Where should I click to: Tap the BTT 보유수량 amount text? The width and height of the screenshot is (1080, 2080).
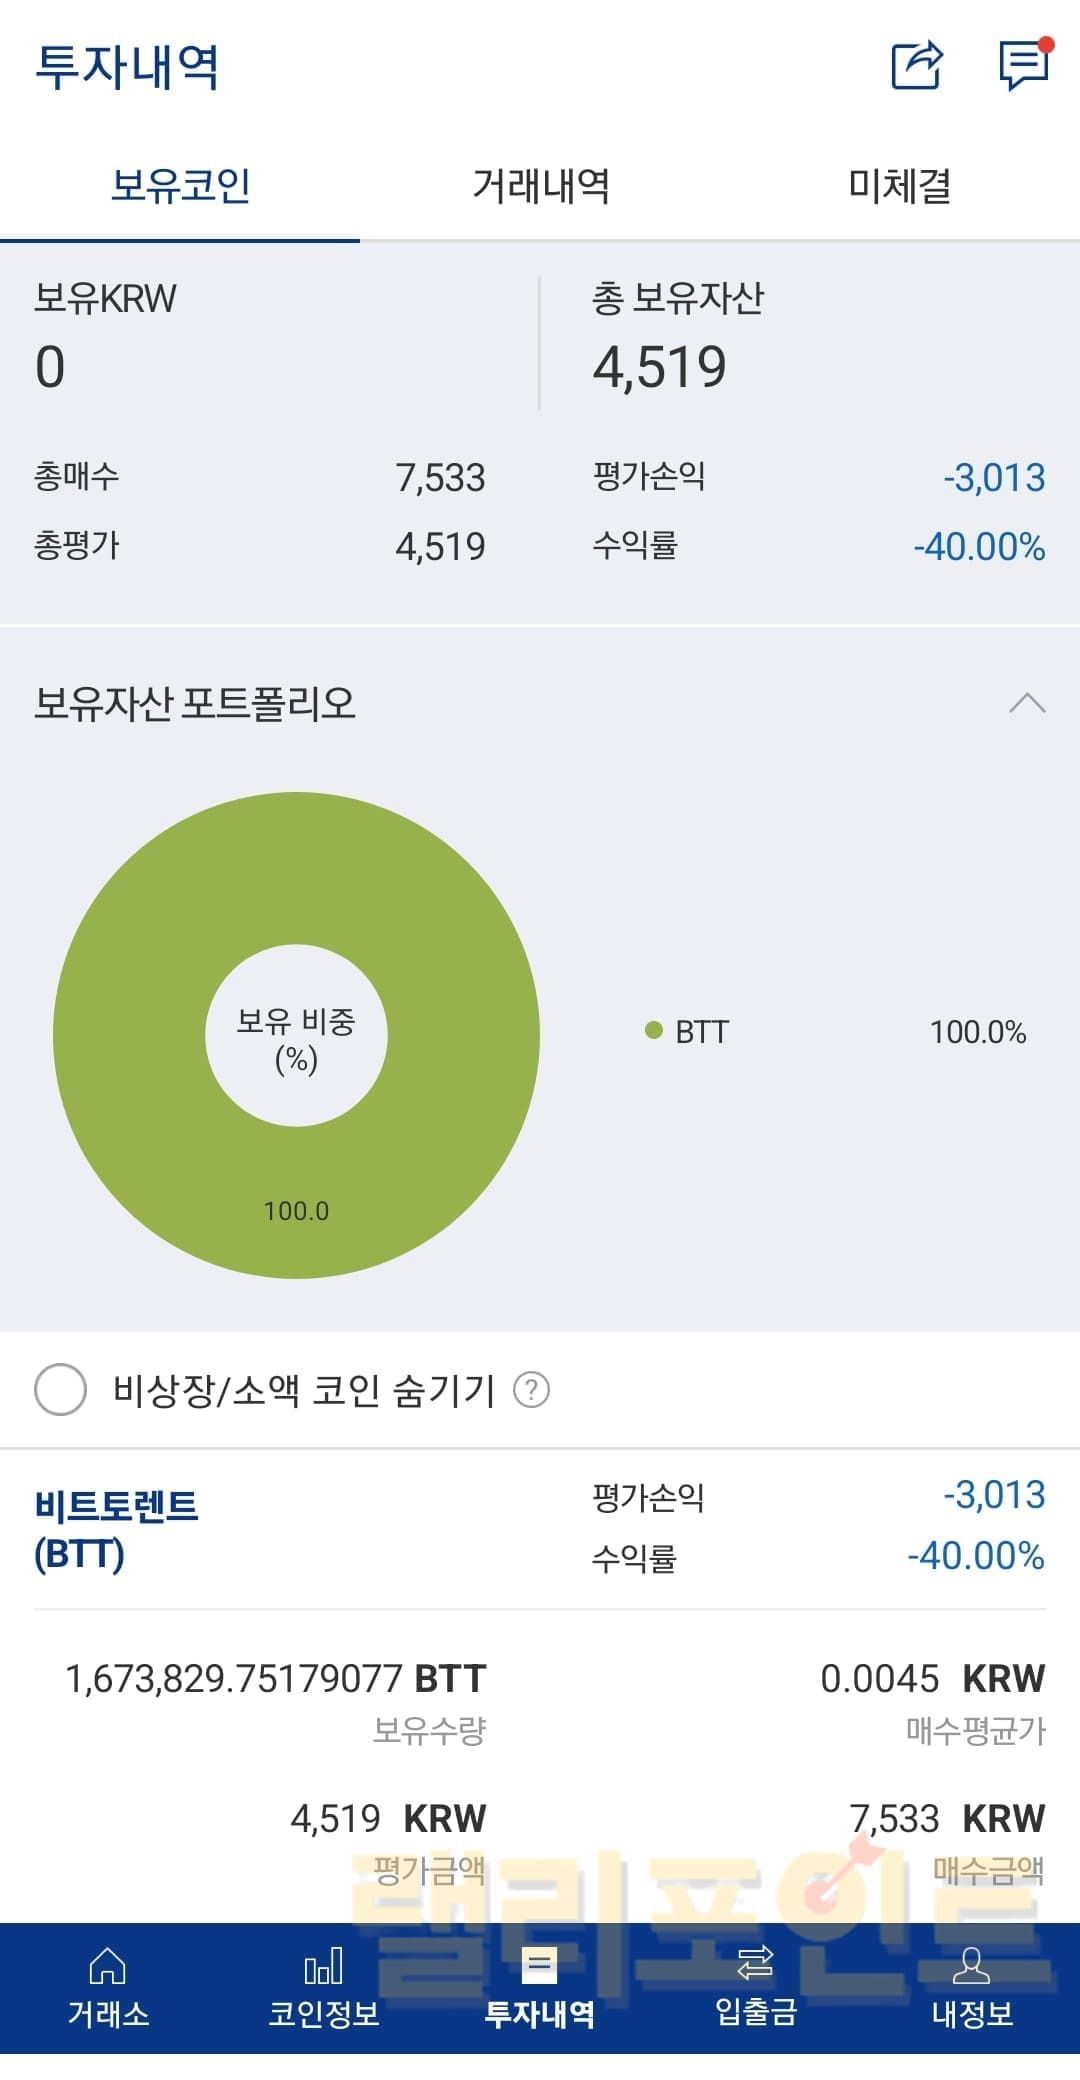point(275,1679)
